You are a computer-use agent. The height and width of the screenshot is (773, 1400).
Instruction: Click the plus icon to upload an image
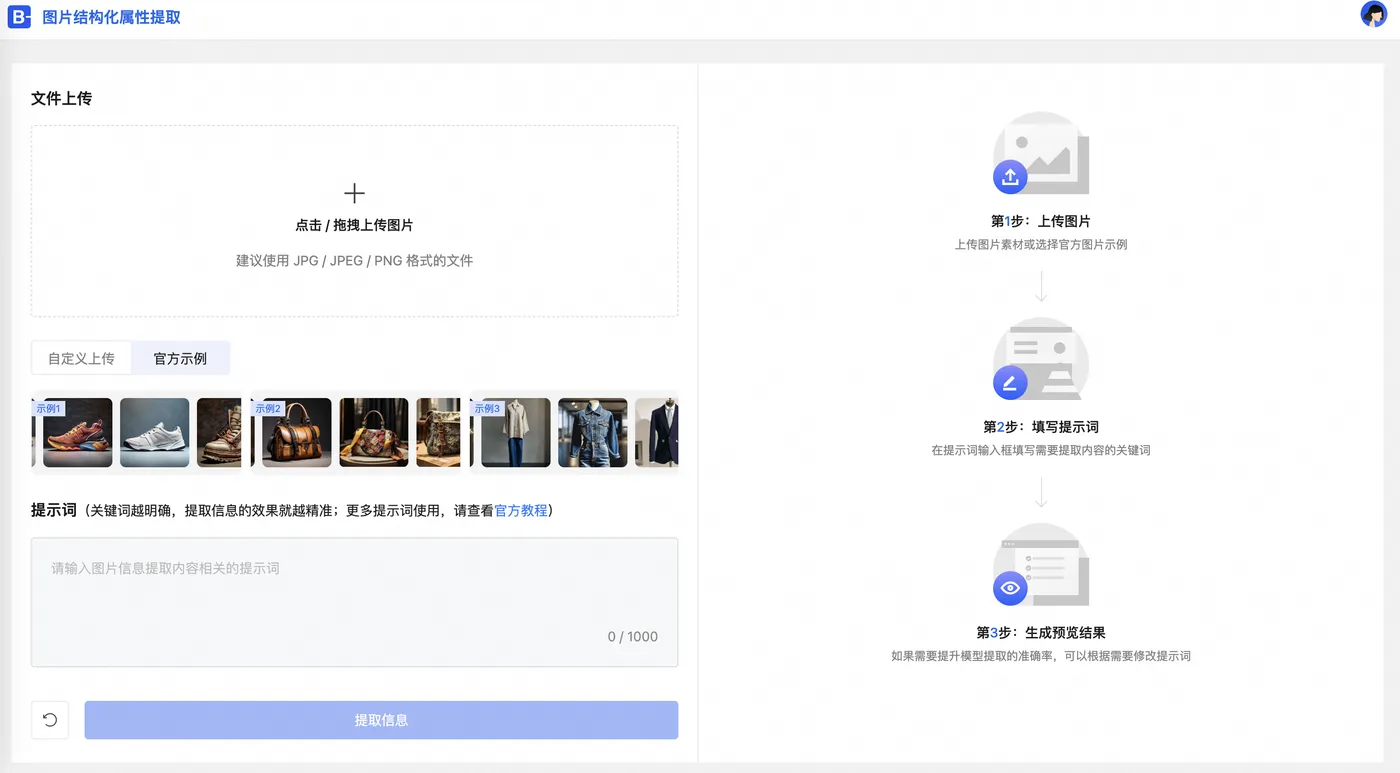coord(354,193)
